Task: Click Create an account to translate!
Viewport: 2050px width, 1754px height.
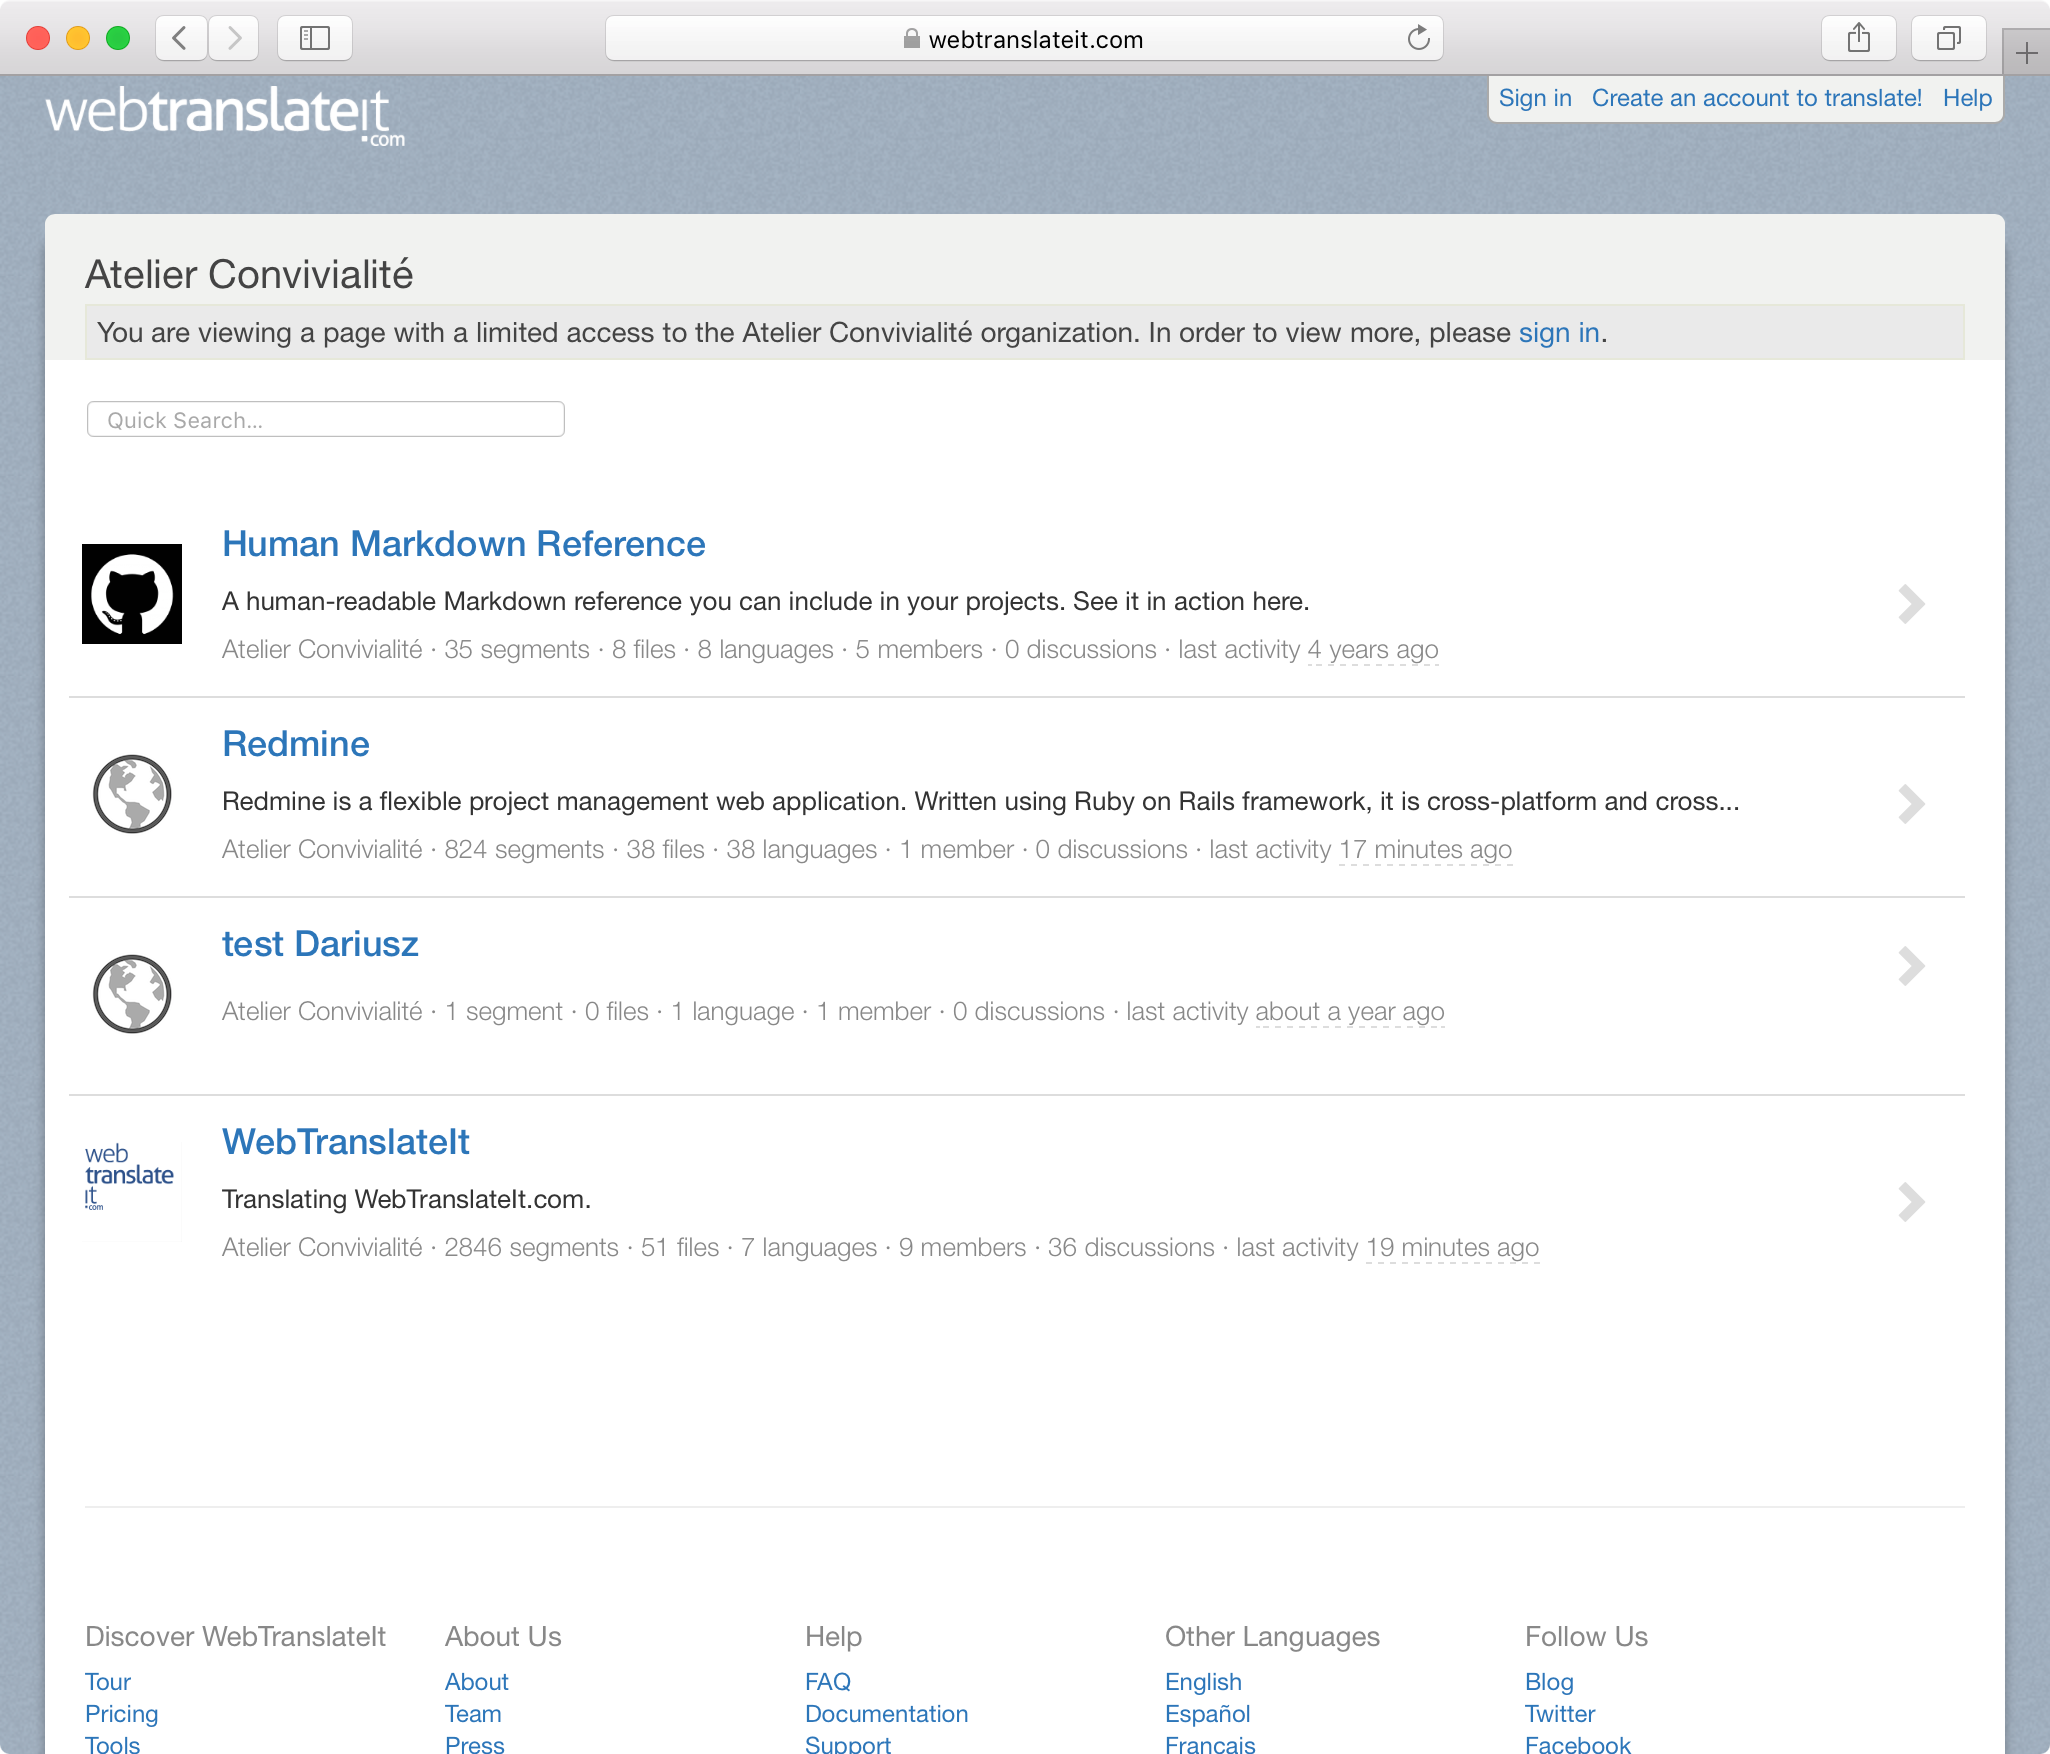Action: click(1756, 98)
